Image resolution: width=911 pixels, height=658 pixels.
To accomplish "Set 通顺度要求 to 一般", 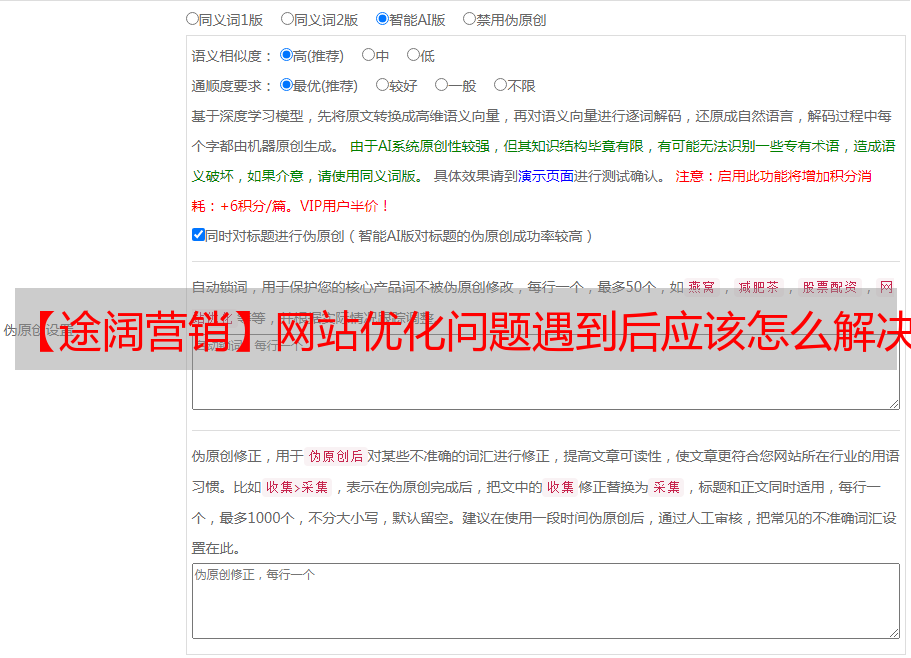I will tap(442, 85).
